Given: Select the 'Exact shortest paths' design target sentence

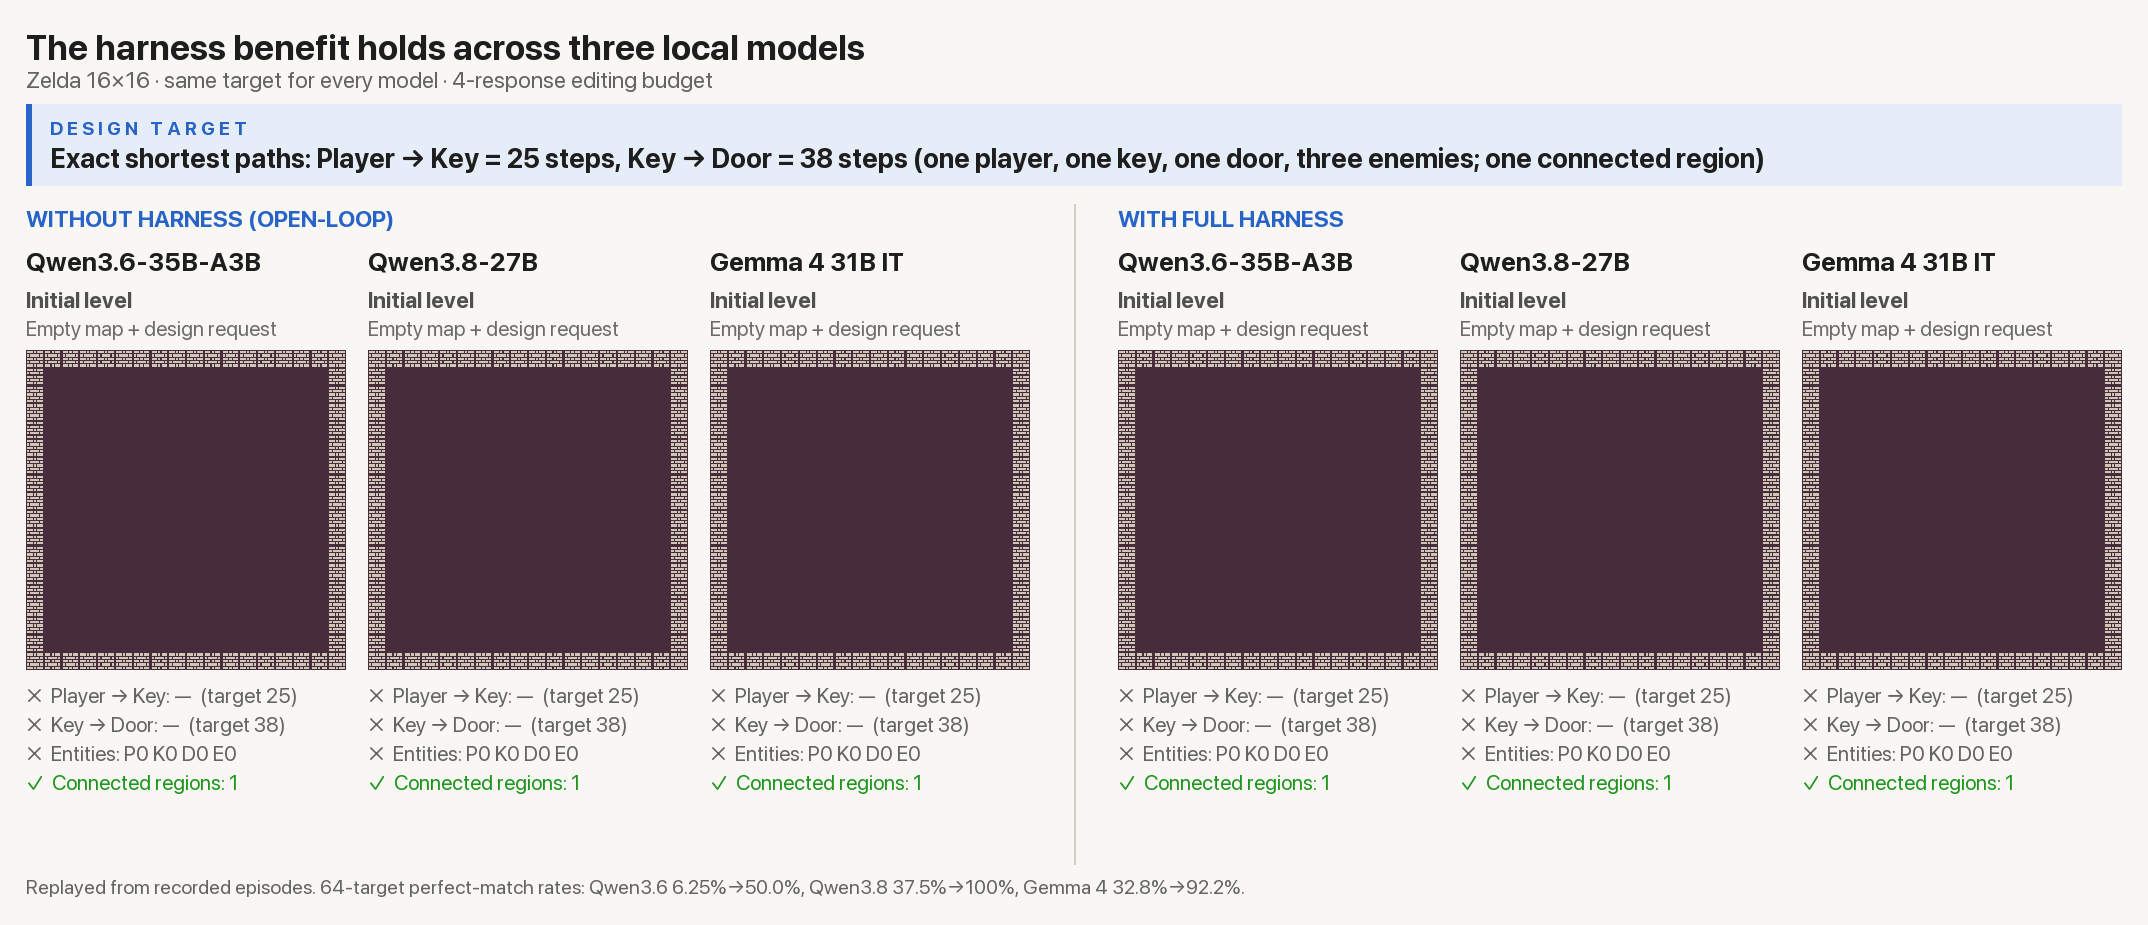Looking at the screenshot, I should point(907,159).
